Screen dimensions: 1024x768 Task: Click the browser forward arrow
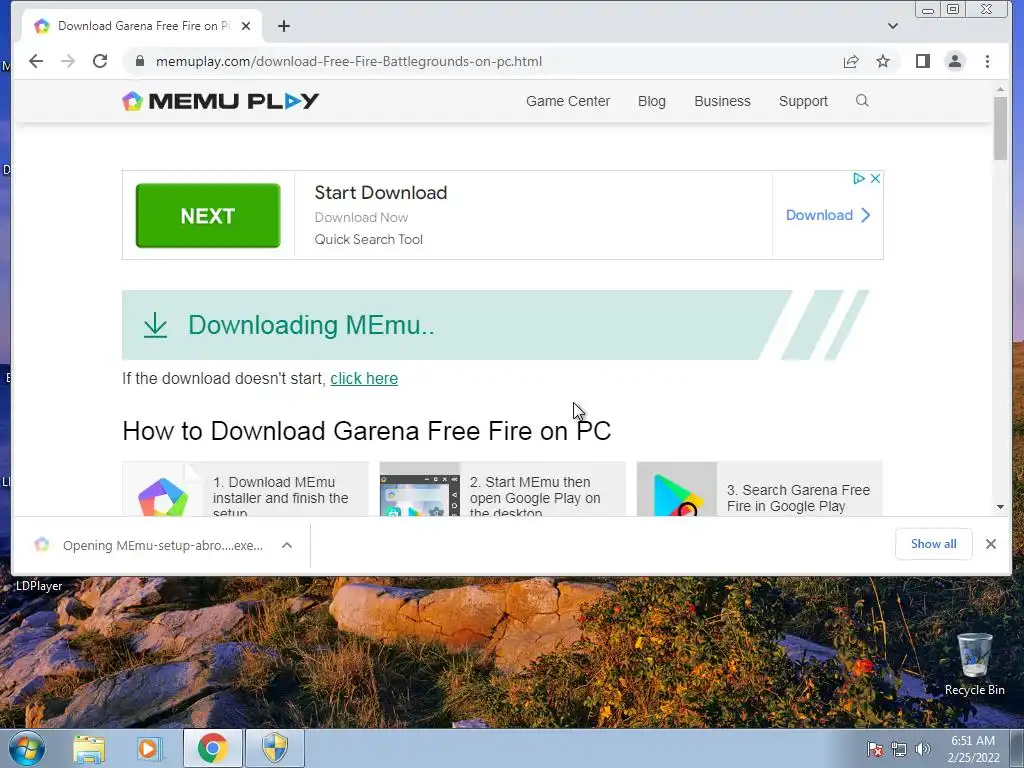coord(68,61)
